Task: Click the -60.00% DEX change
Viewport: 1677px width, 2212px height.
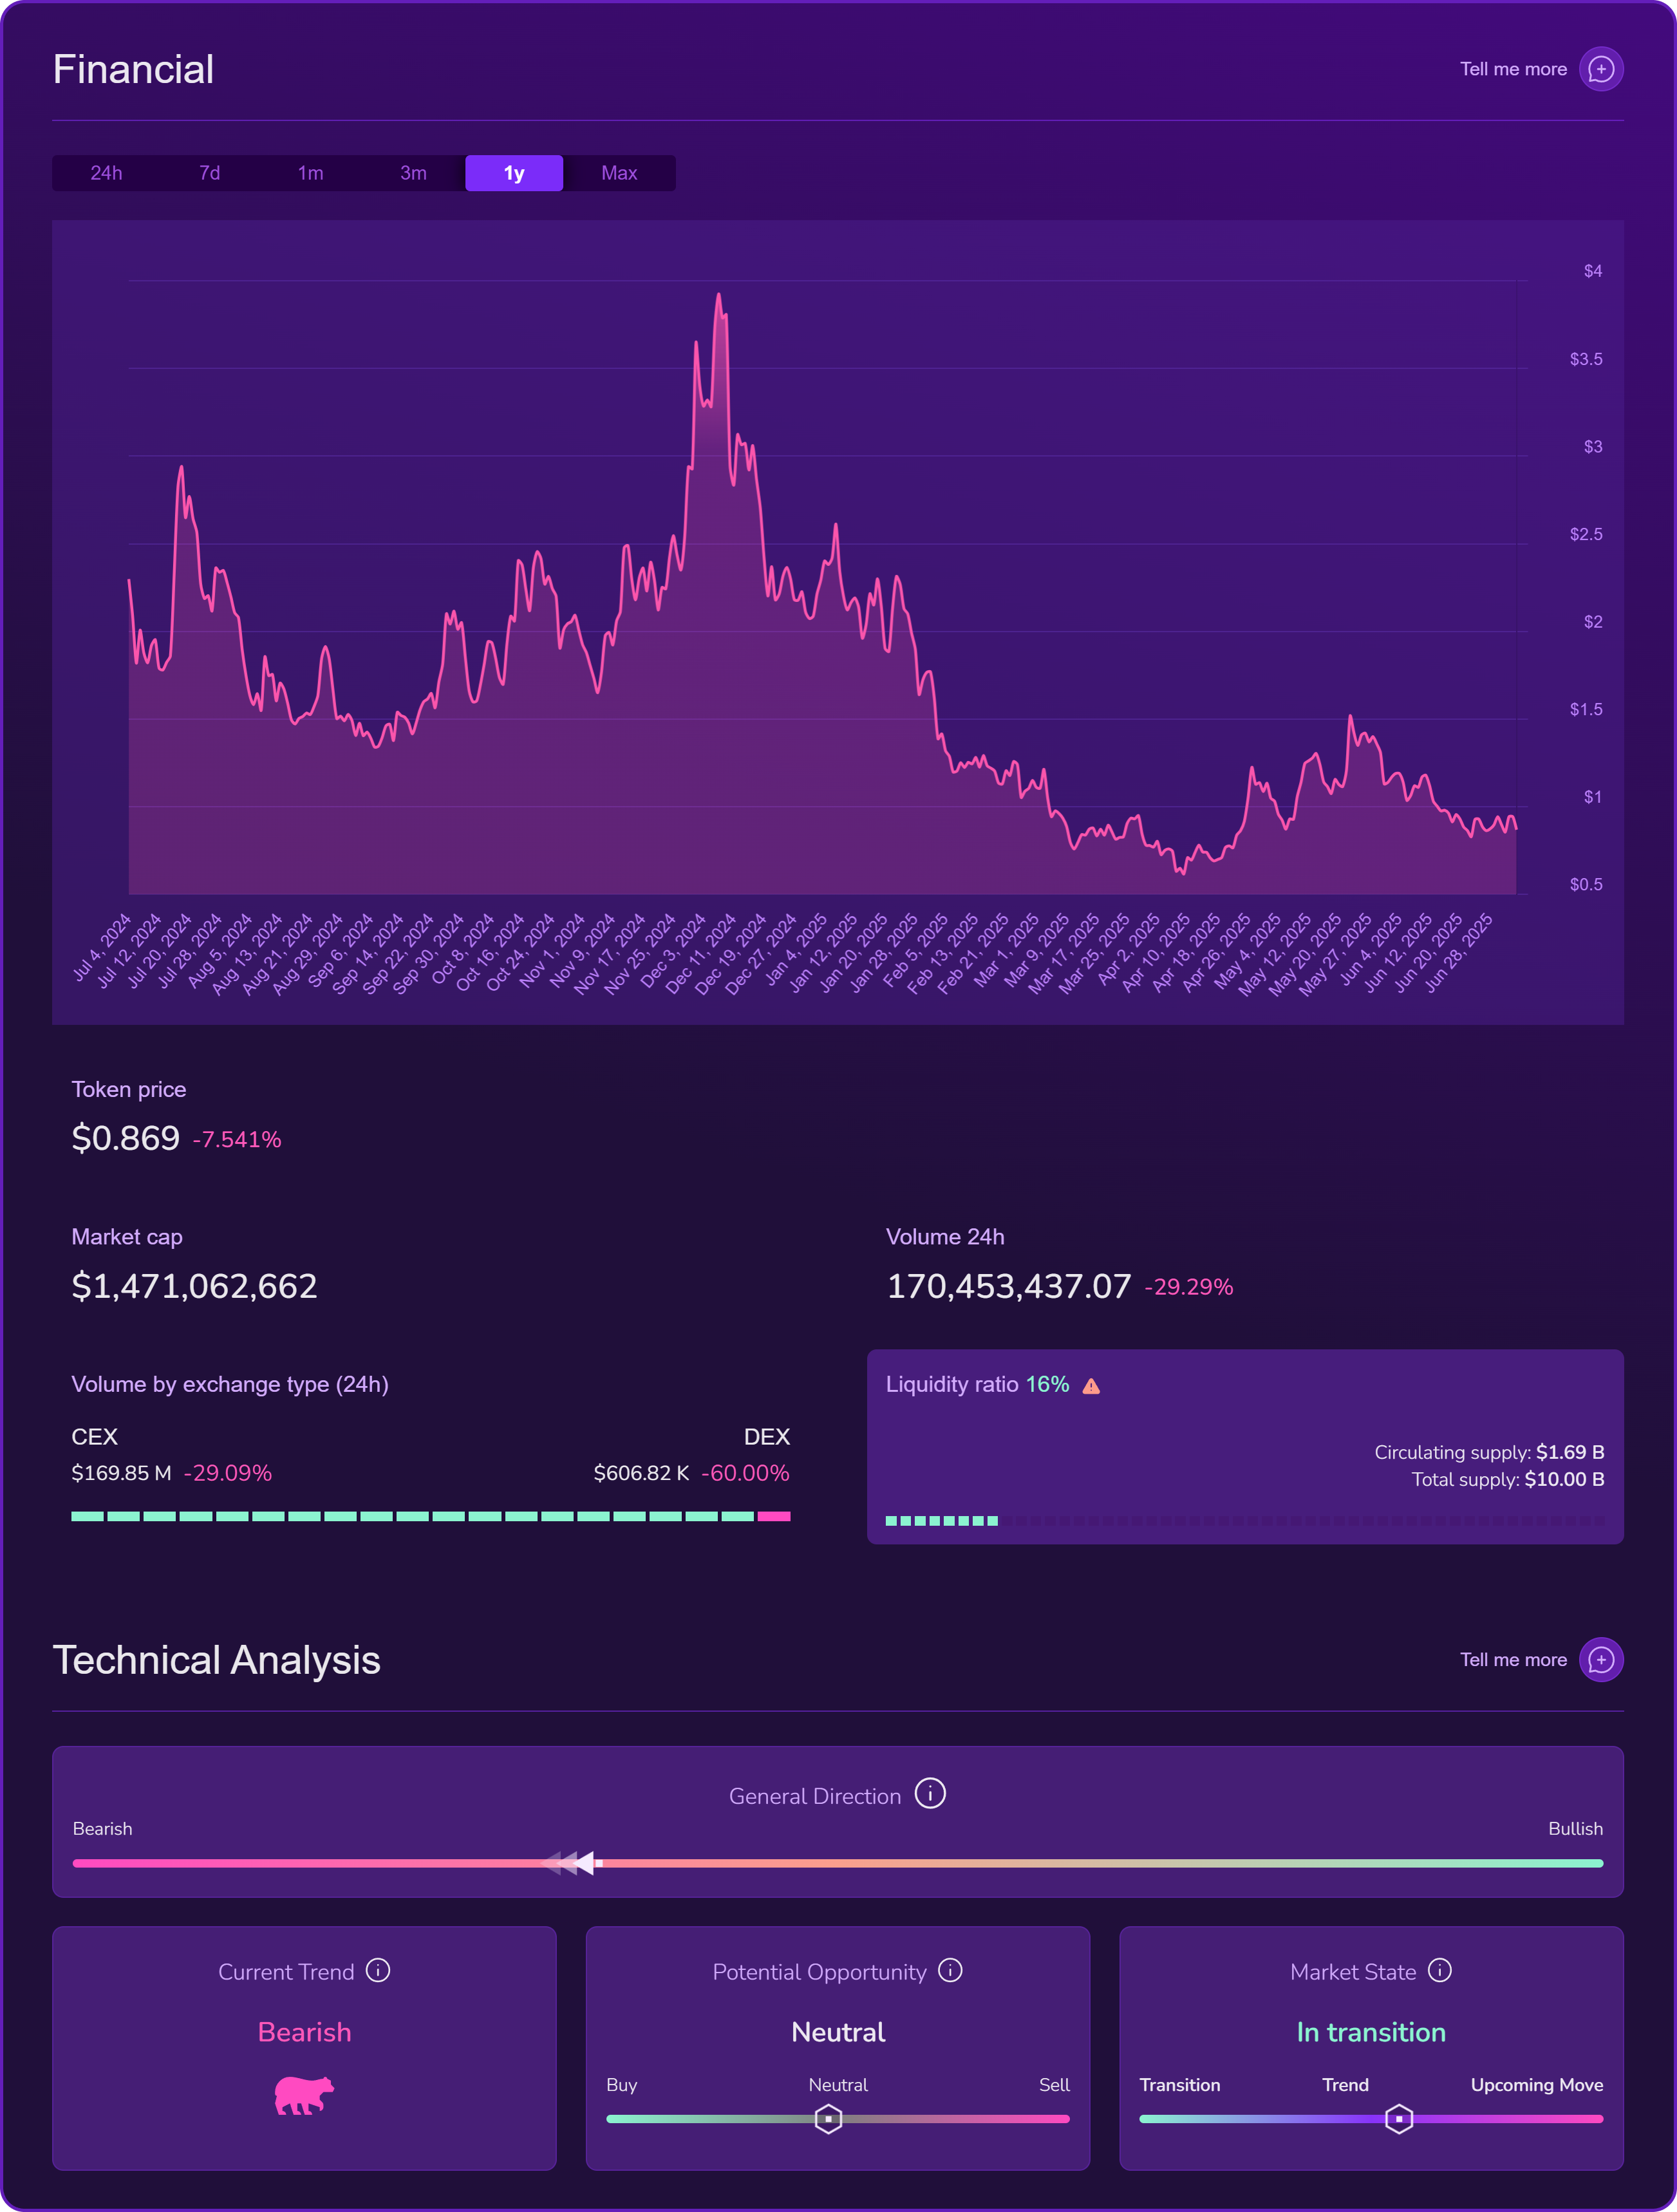Action: coord(745,1473)
